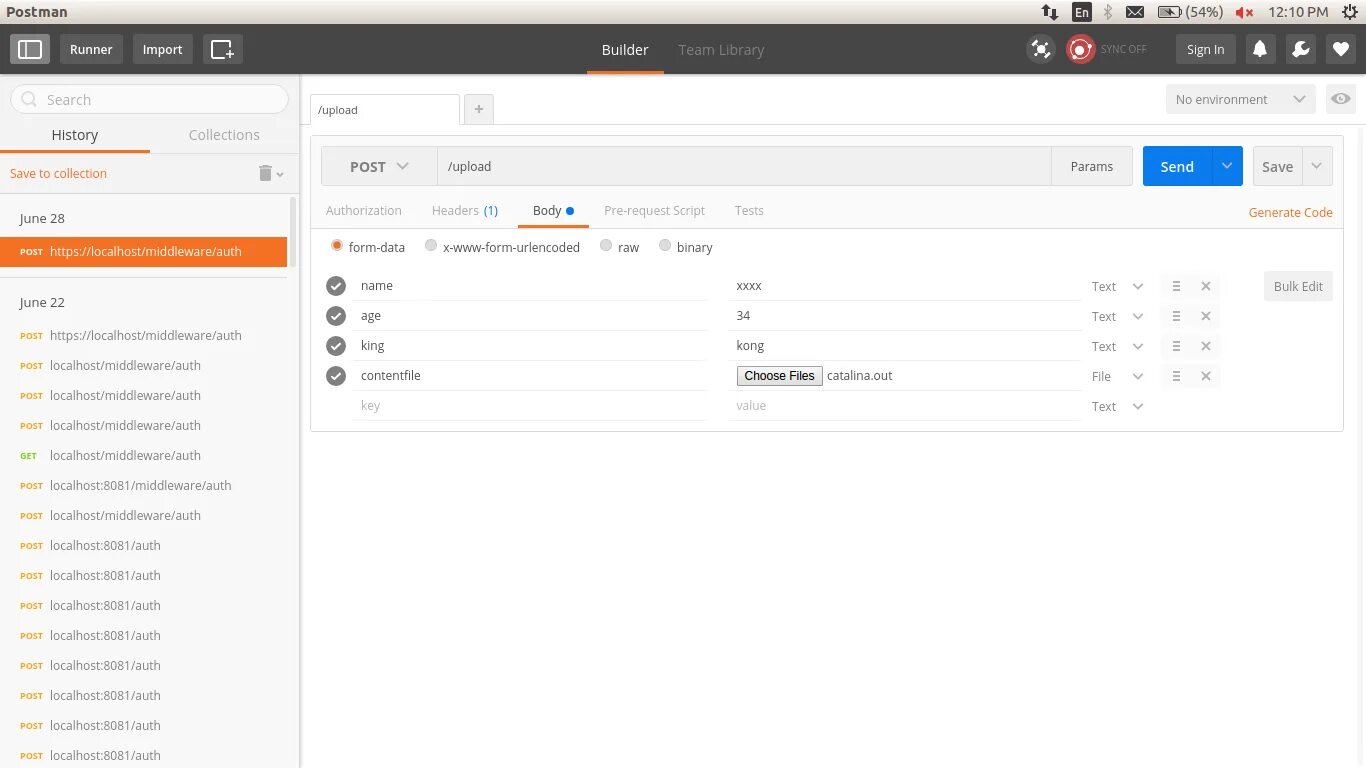Remove the contentfile row with X icon
Image resolution: width=1366 pixels, height=768 pixels.
[1206, 376]
